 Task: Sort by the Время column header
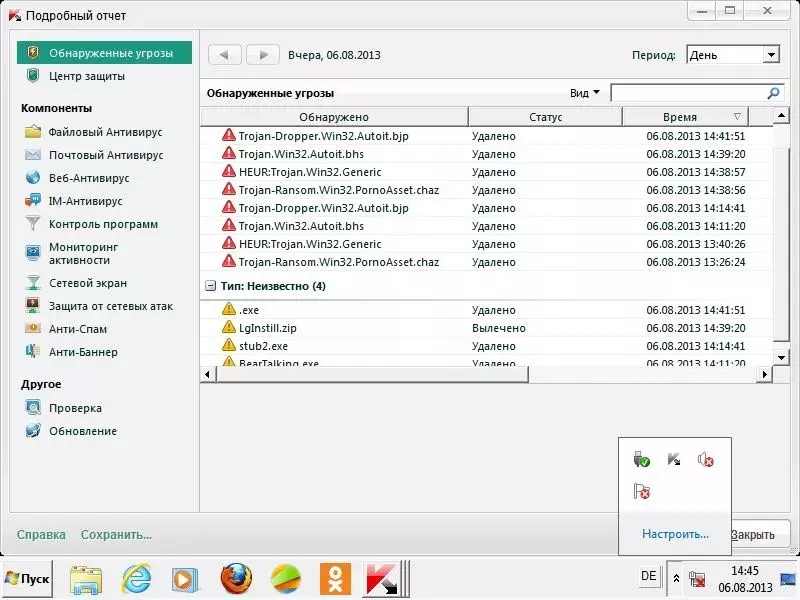[685, 117]
